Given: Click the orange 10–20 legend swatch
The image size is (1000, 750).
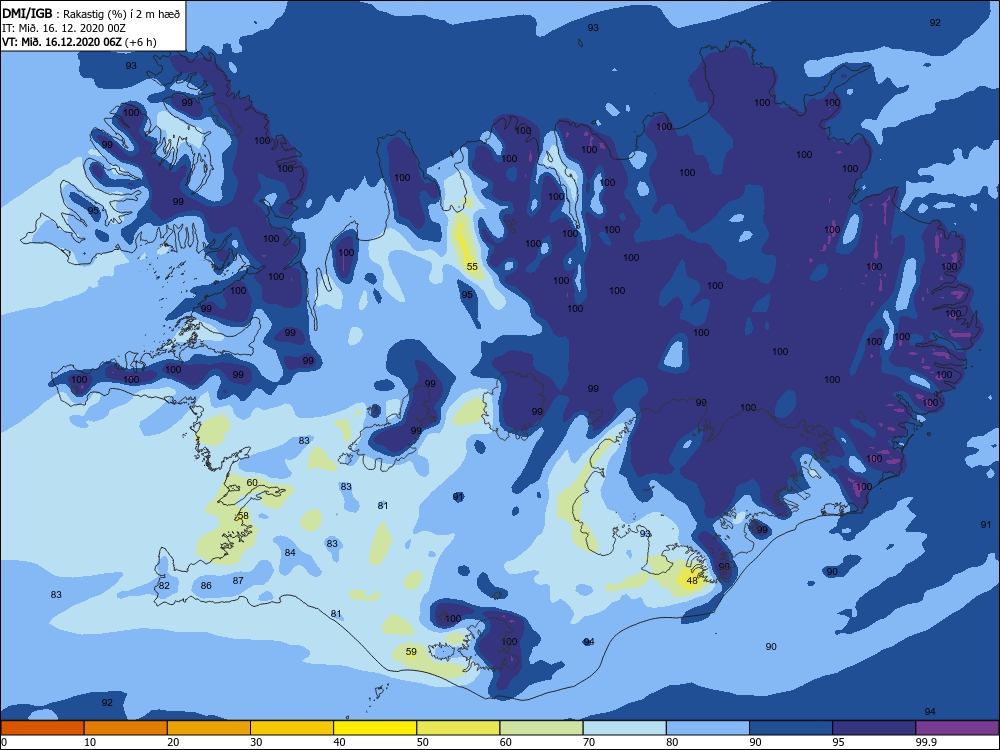Looking at the screenshot, I should 126,728.
